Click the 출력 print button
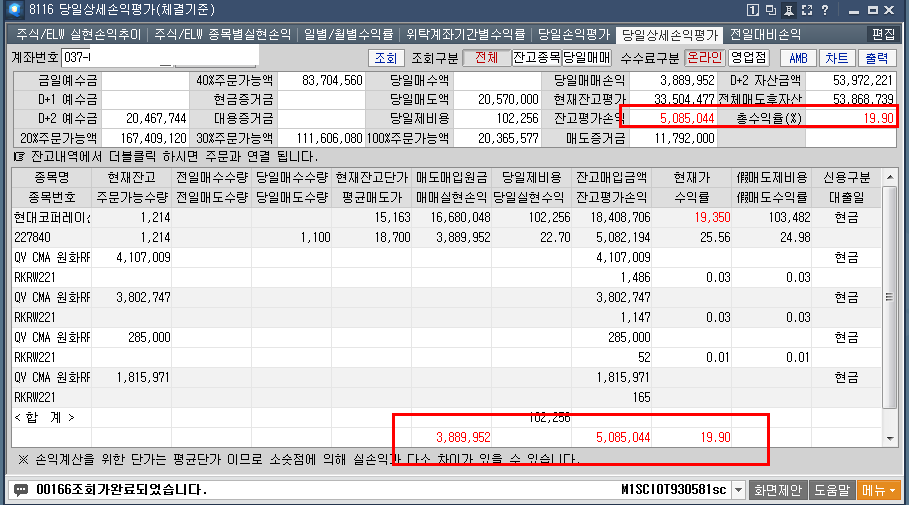909x505 pixels. pos(876,57)
